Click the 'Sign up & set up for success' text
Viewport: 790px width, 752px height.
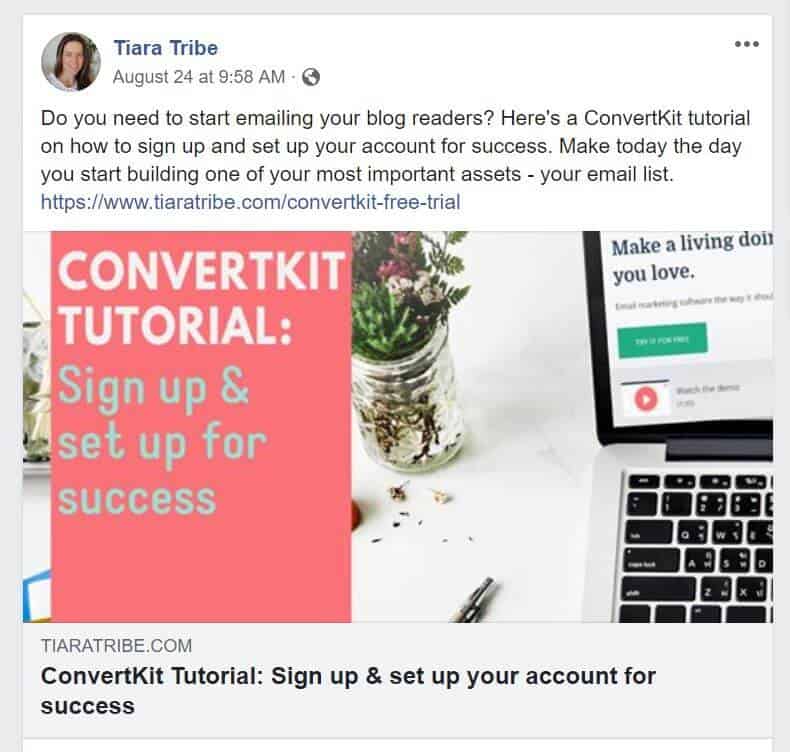coord(161,441)
